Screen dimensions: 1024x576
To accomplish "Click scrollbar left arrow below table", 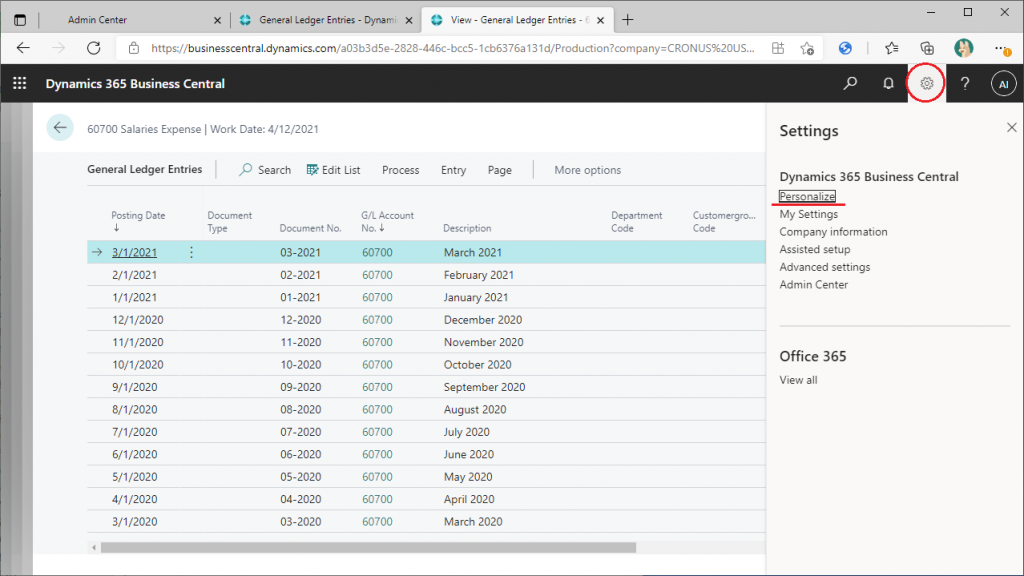I will coord(94,547).
